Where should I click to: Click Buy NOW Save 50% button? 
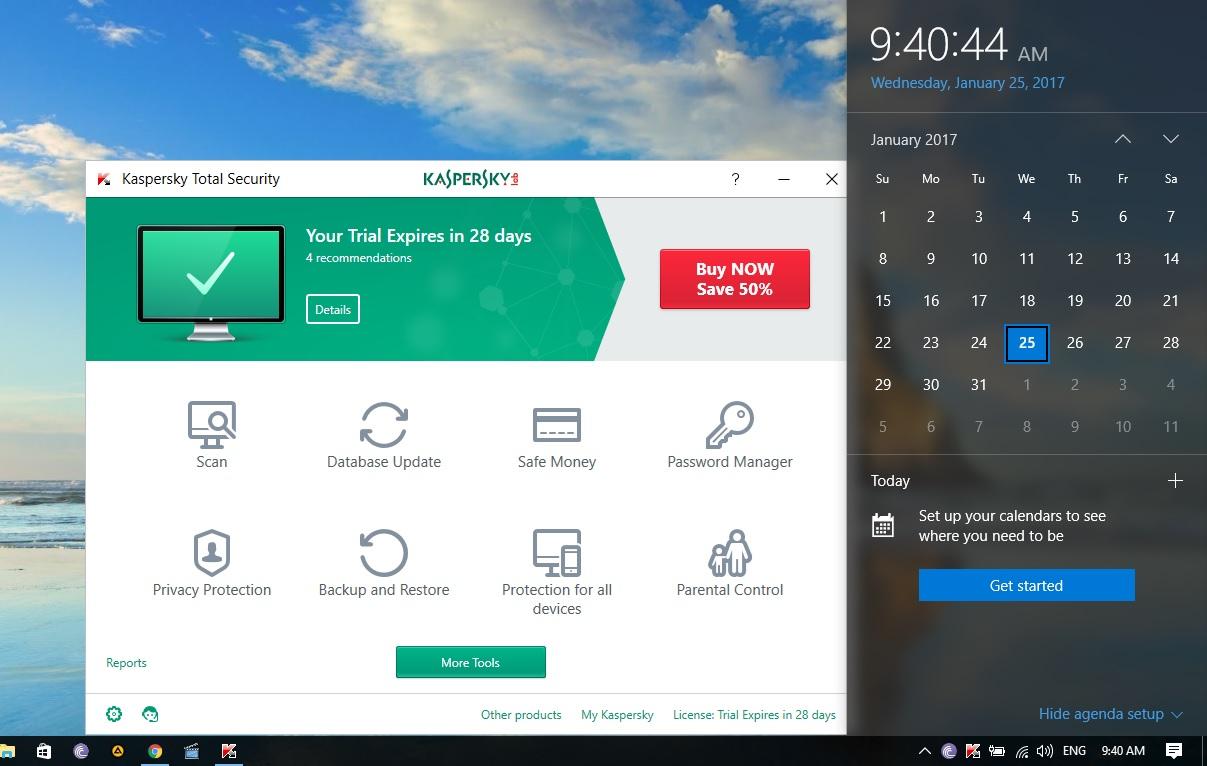[x=735, y=279]
